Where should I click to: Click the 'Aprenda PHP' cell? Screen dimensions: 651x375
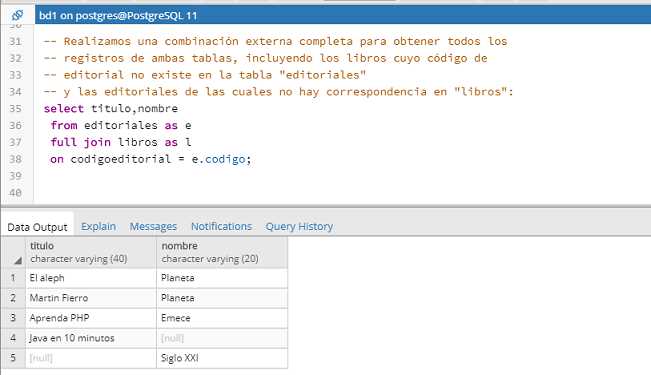[91, 318]
